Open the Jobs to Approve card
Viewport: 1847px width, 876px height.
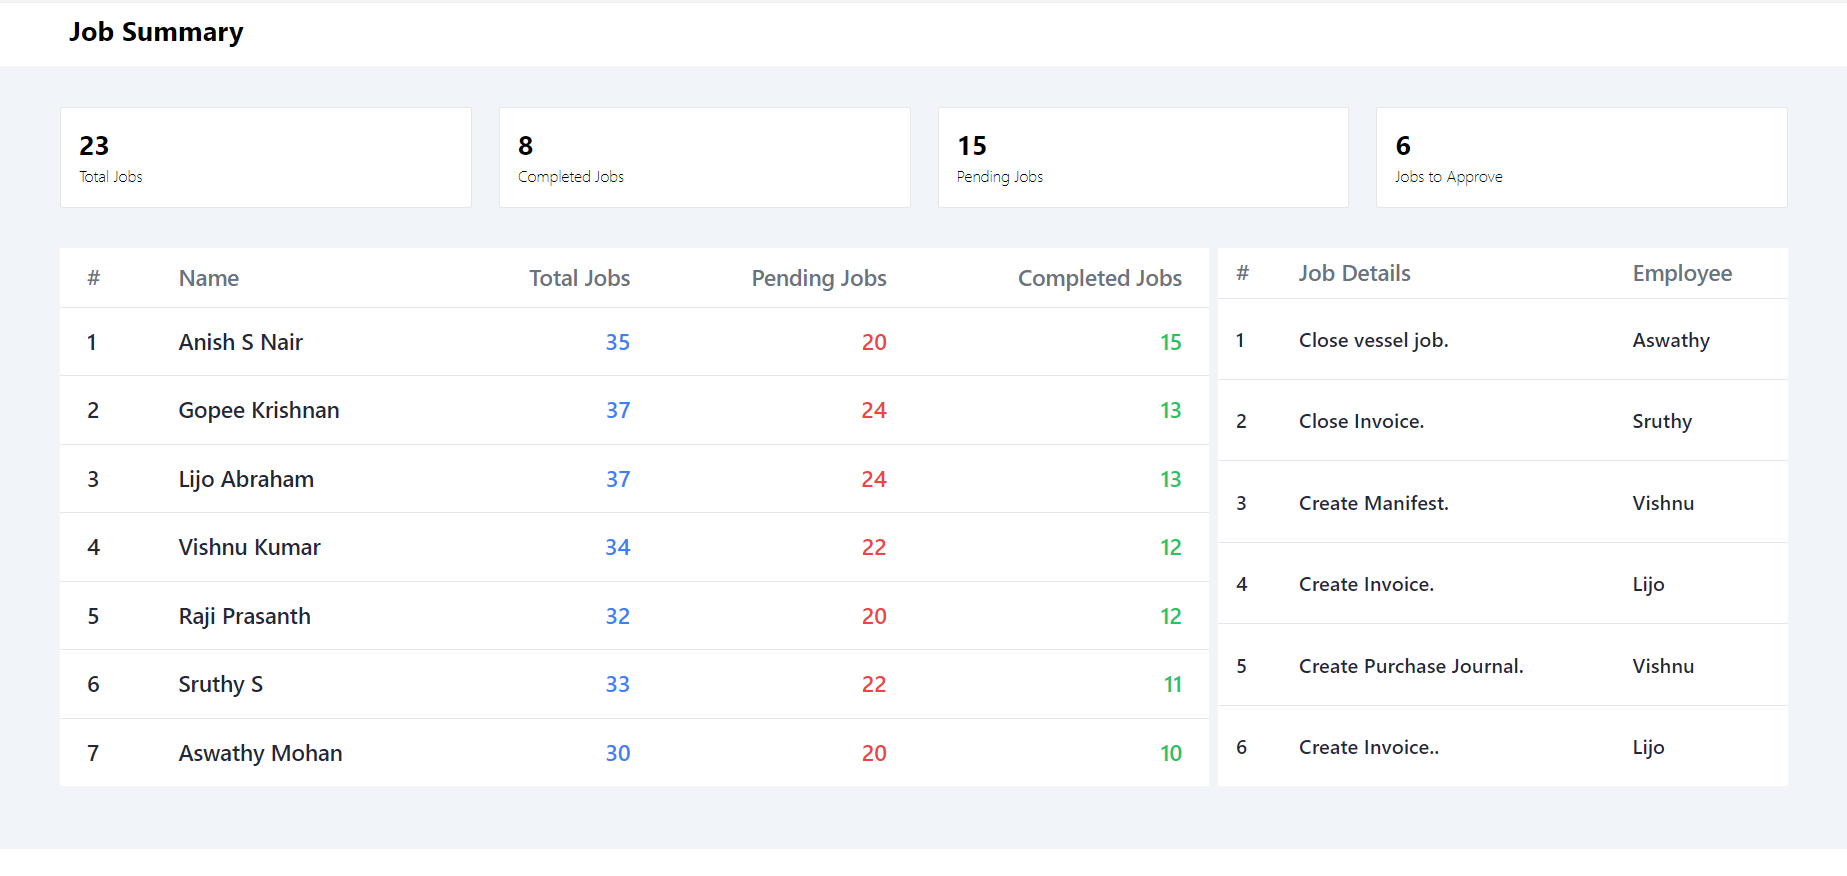point(1581,157)
